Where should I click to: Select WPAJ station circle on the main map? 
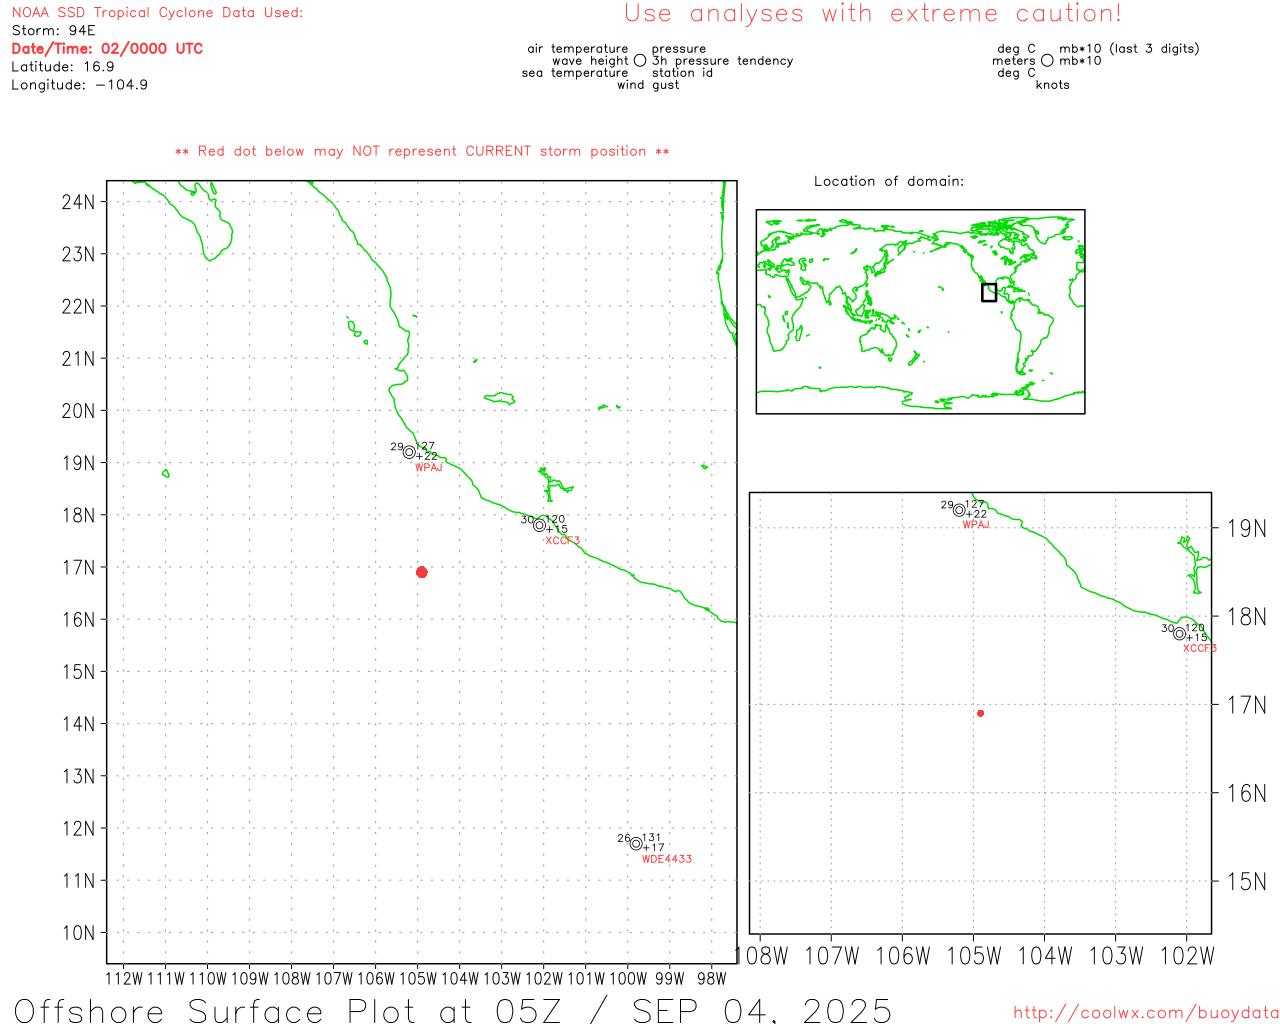409,452
